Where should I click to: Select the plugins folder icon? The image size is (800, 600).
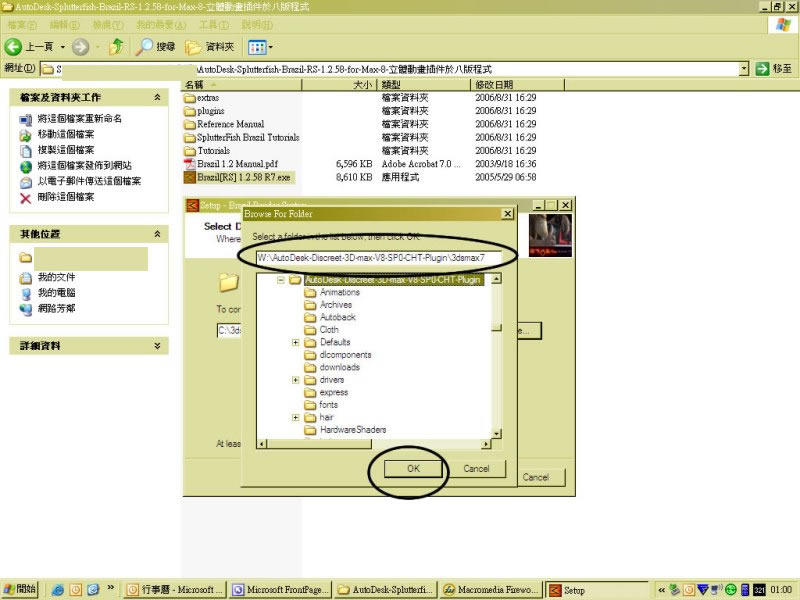coord(190,111)
